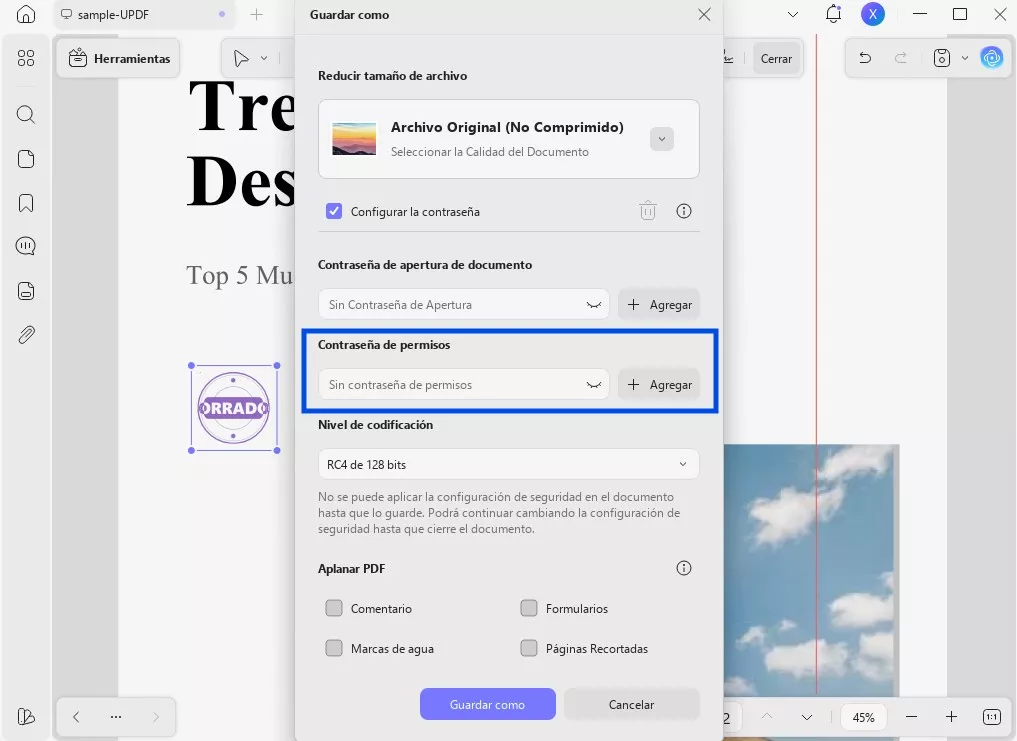Click the page up arrow
Screen dimensions: 1017x741
point(767,716)
